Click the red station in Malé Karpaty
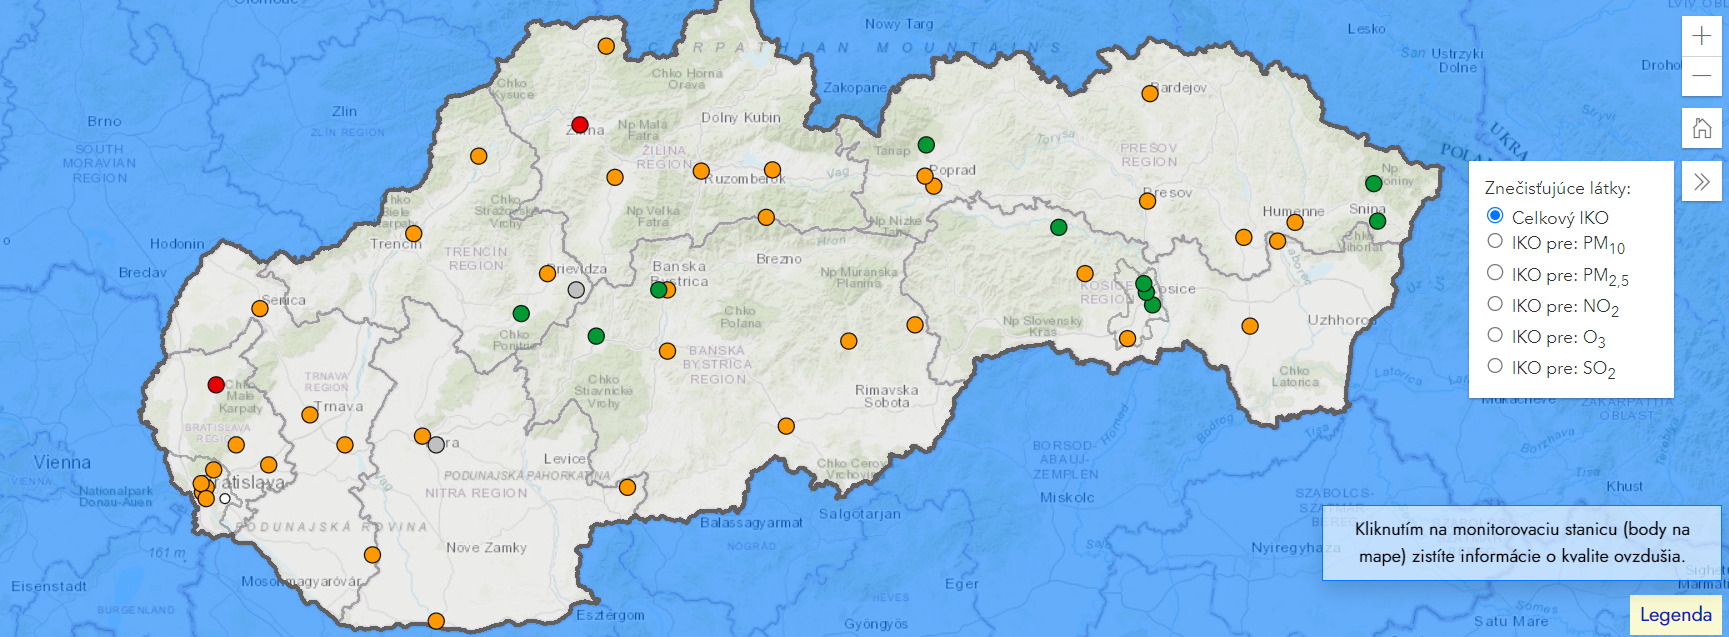Viewport: 1729px width, 637px height. (x=216, y=385)
